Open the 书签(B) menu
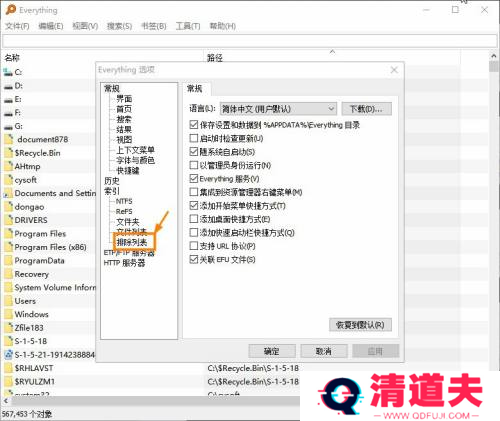Screen dimensions: 500x421 (154, 26)
